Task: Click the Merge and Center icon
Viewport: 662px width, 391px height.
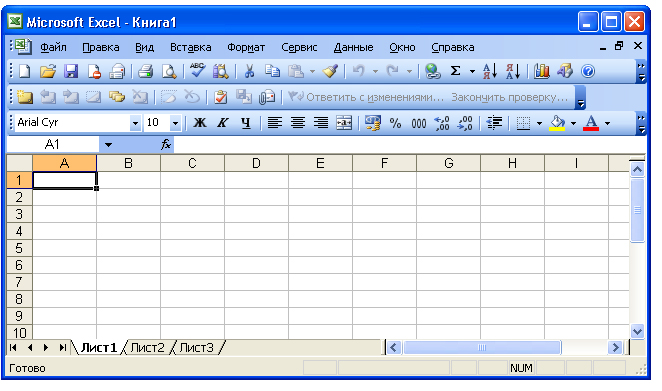Action: pyautogui.click(x=344, y=123)
